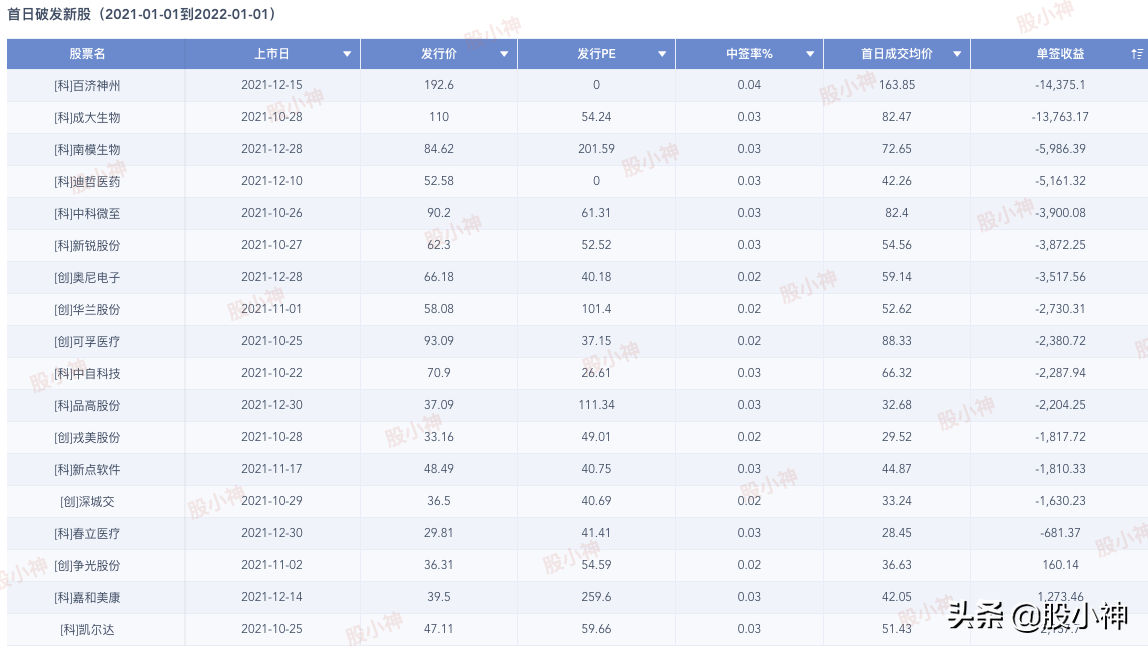Image resolution: width=1148 pixels, height=650 pixels.
Task: Select the [科]成大生物 stock row
Action: [x=87, y=118]
